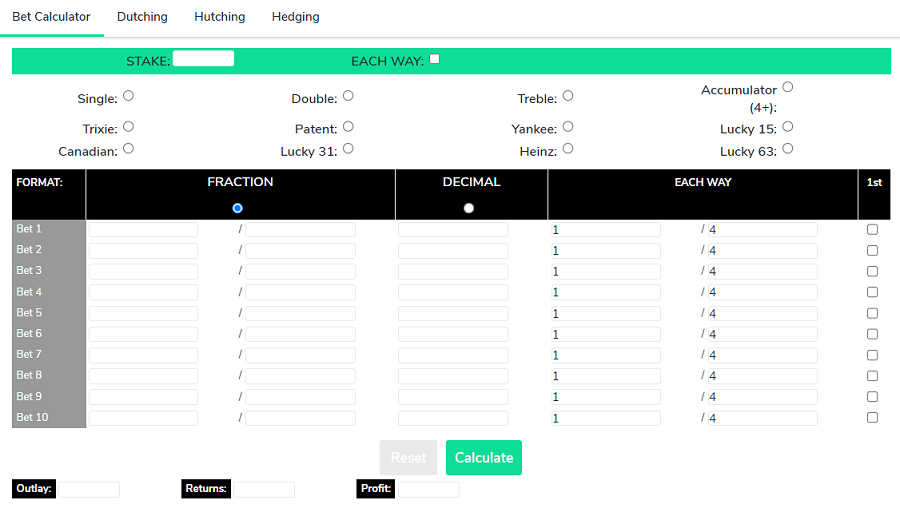The width and height of the screenshot is (900, 520).
Task: Click the Reset button
Action: (x=408, y=457)
